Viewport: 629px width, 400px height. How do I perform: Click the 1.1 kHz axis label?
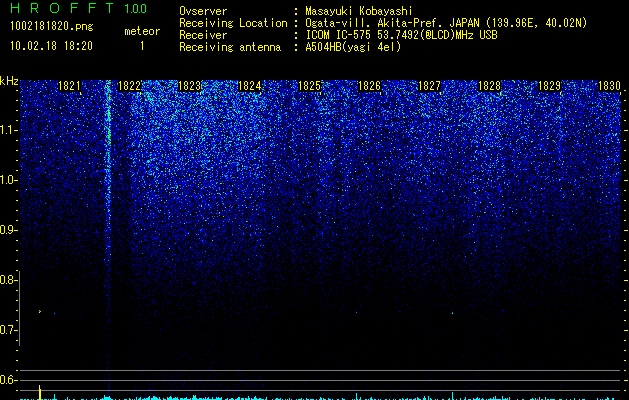[x=8, y=130]
